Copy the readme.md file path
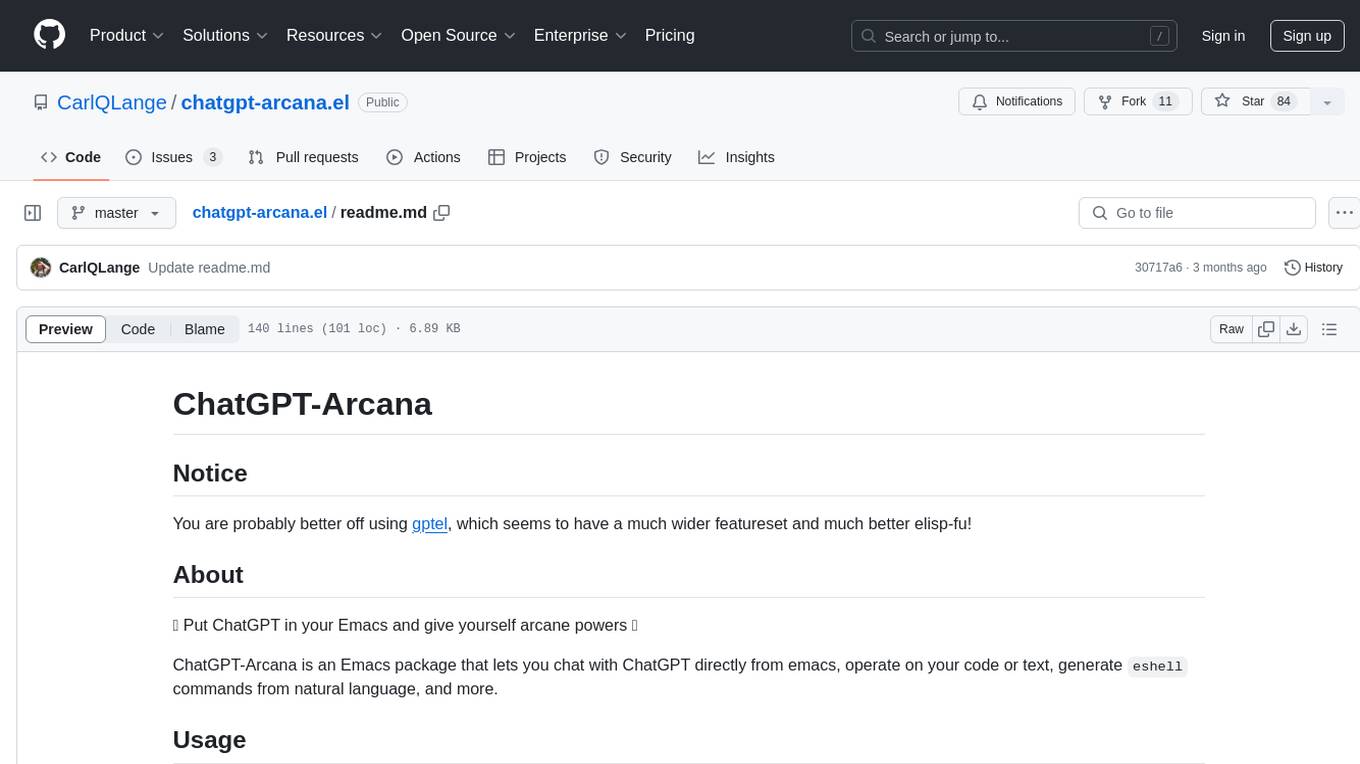1360x764 pixels. tap(441, 213)
